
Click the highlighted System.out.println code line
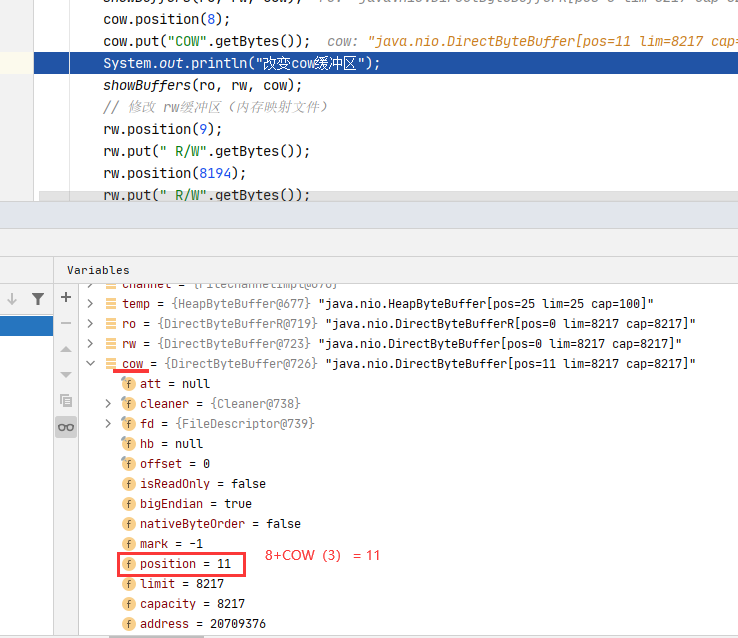click(241, 64)
